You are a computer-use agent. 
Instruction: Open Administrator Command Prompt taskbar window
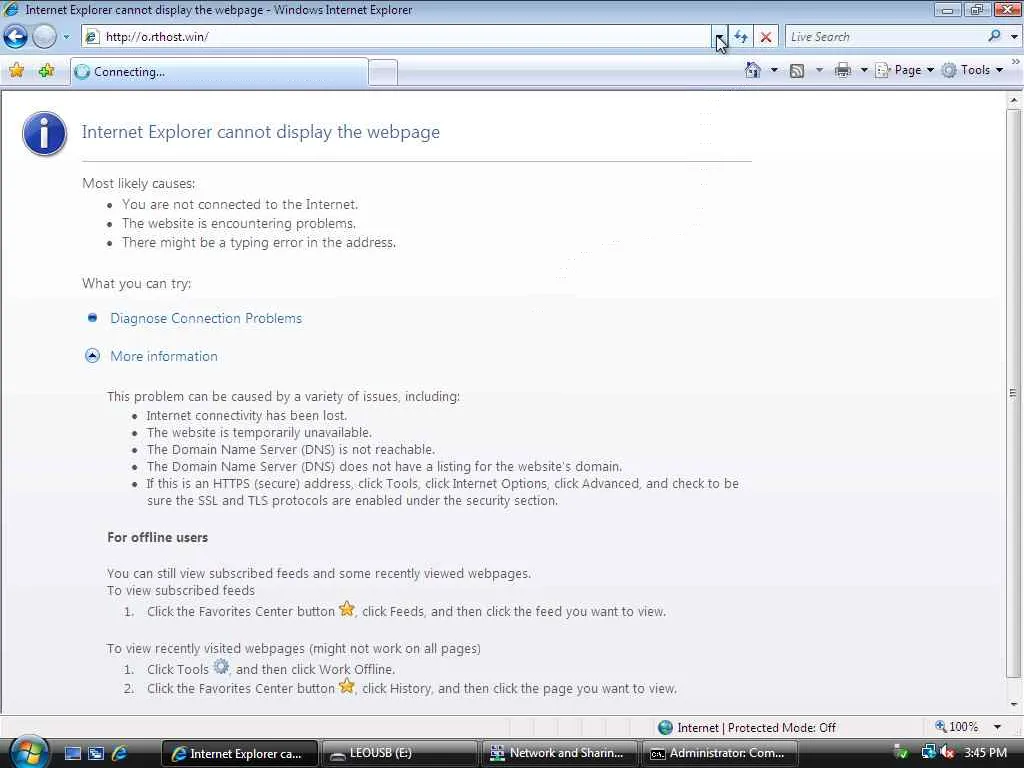pos(721,754)
